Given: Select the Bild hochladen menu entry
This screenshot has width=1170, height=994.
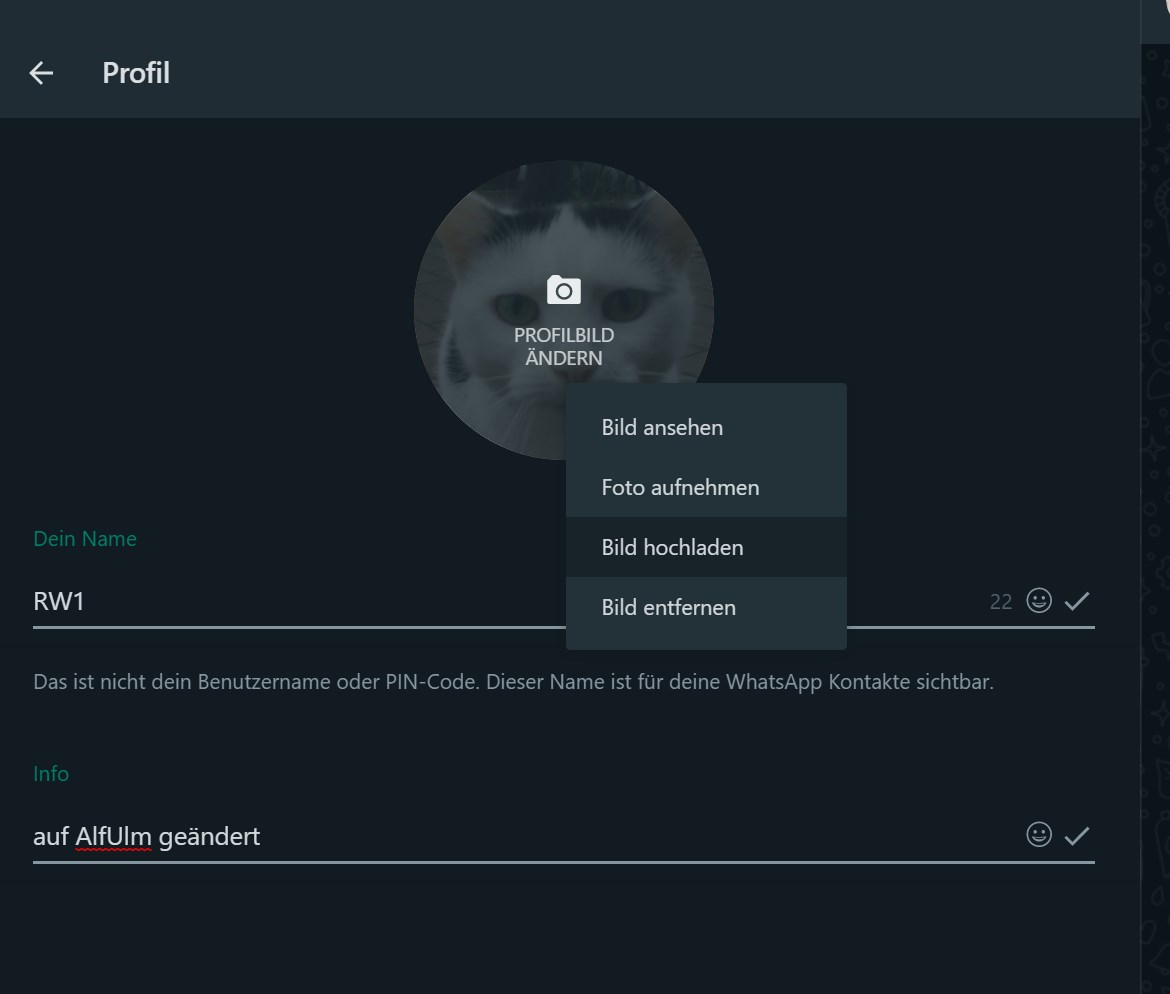Looking at the screenshot, I should click(706, 547).
